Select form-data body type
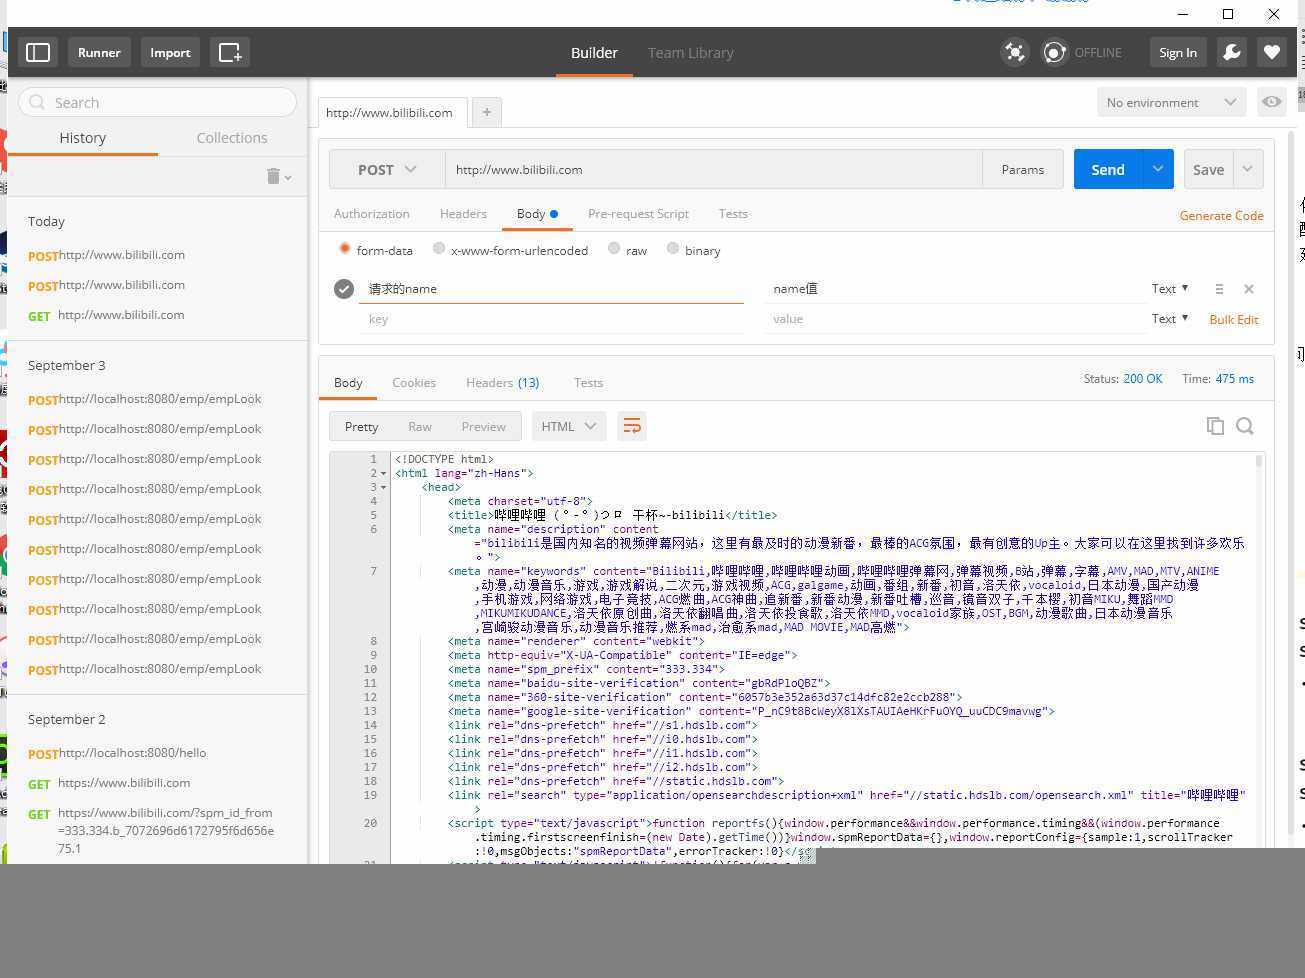 point(345,249)
